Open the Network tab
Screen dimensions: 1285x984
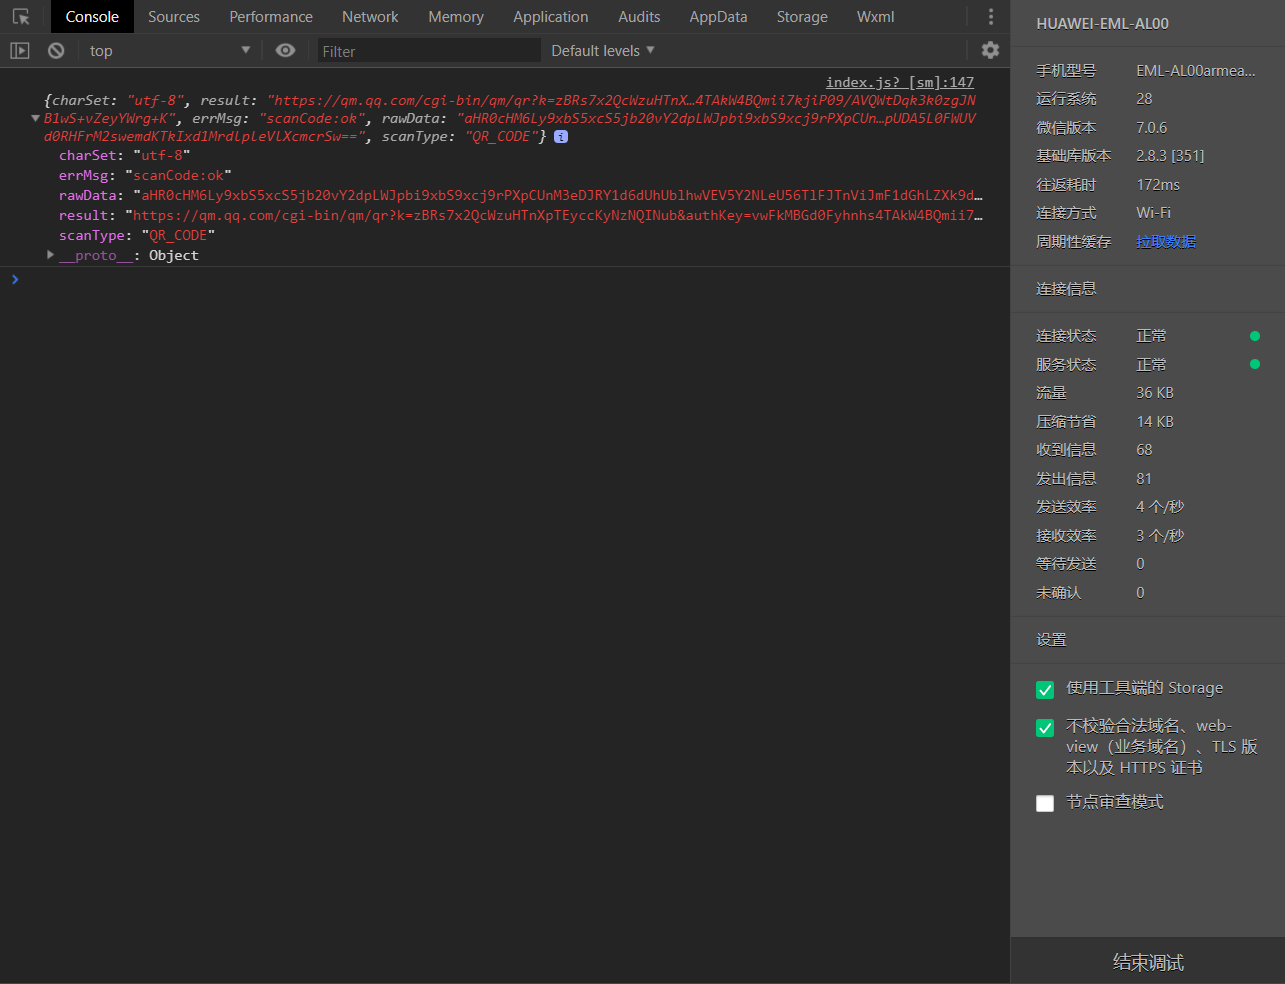point(370,17)
